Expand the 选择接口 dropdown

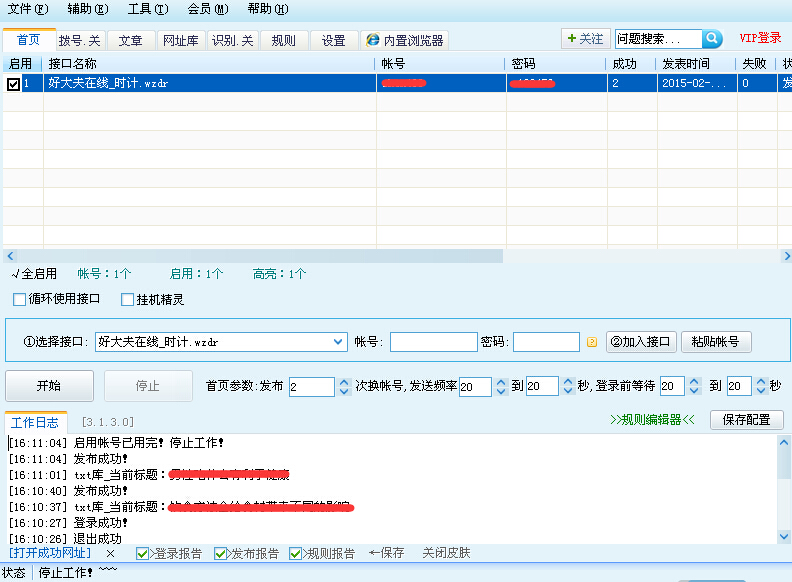pyautogui.click(x=338, y=342)
